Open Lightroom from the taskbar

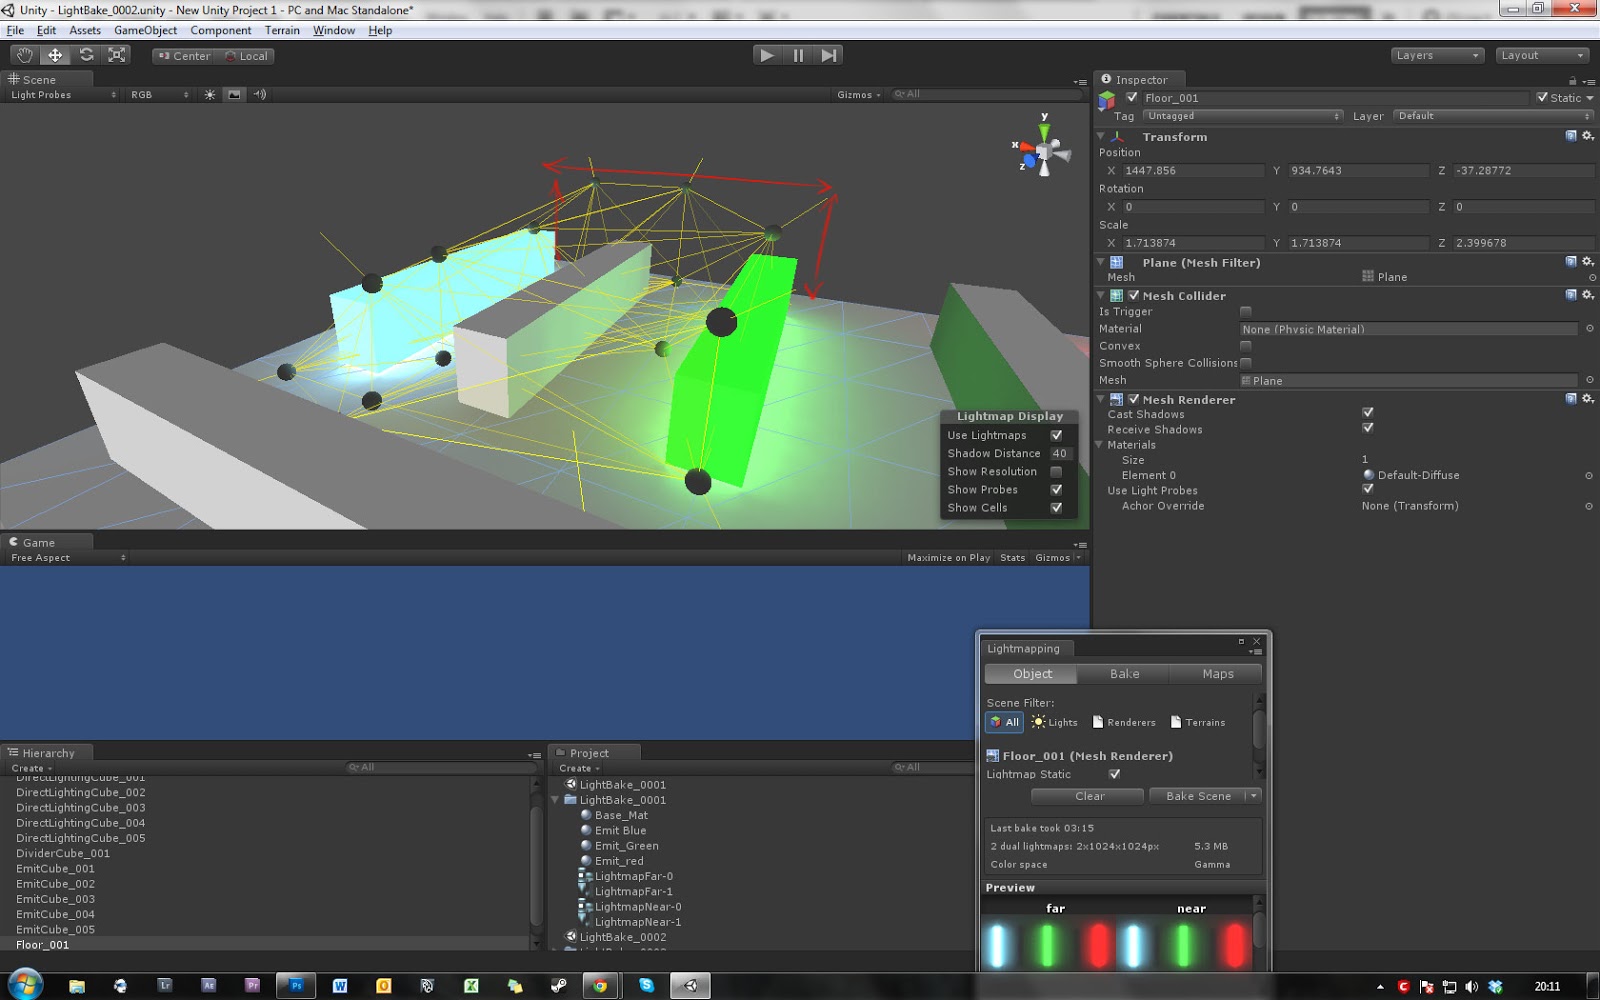(x=165, y=986)
